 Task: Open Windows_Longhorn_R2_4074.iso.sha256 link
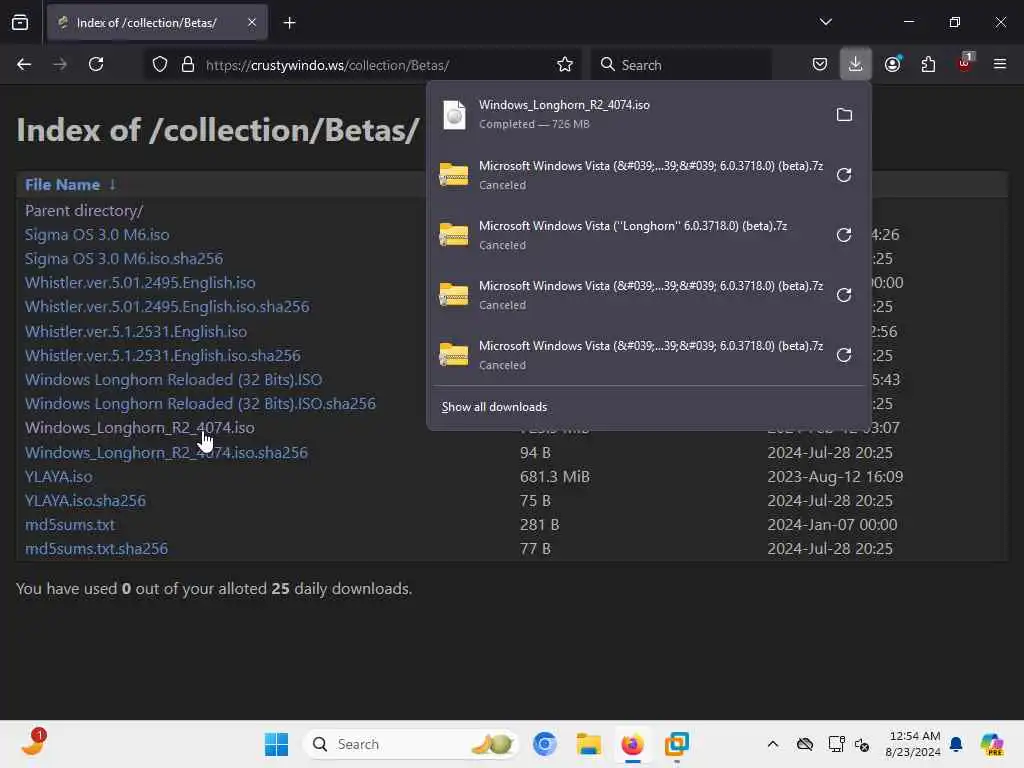(x=166, y=453)
